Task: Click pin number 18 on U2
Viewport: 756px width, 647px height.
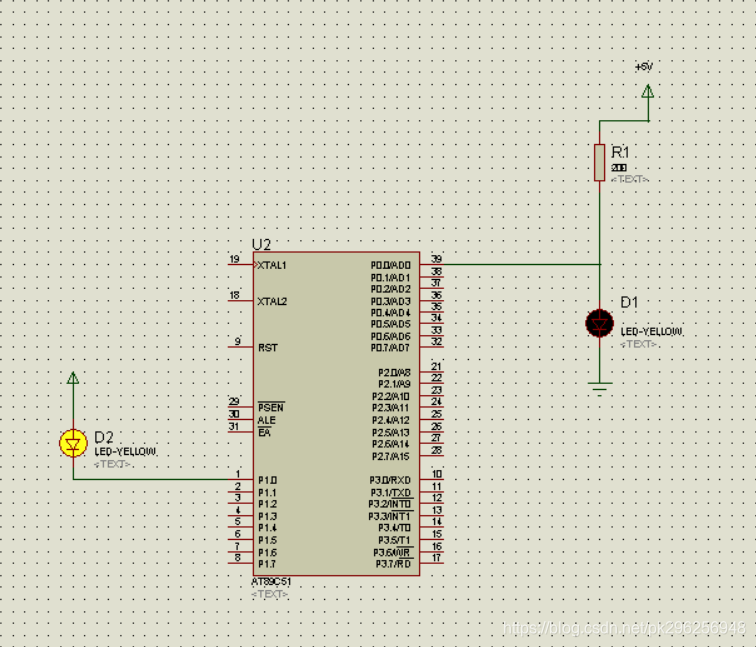Action: tap(234, 296)
